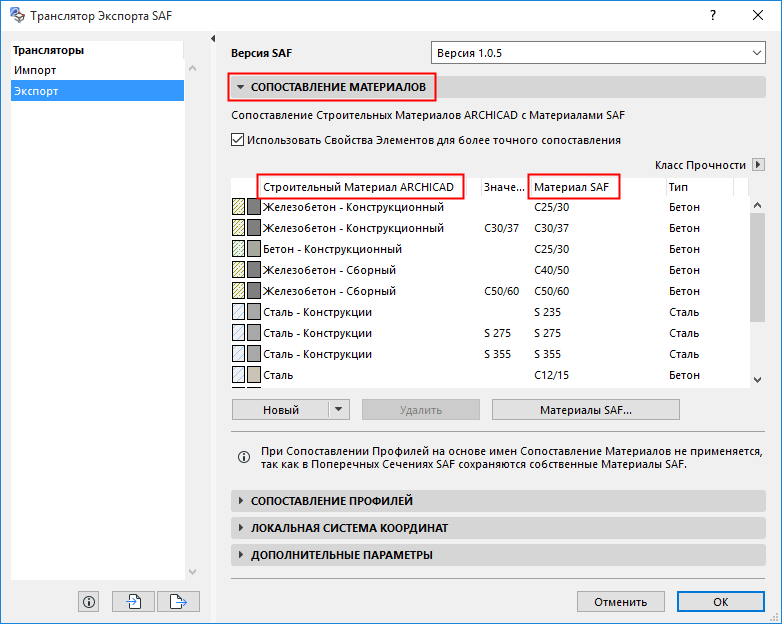Close the dialog with the X button
The height and width of the screenshot is (624, 782).
[758, 15]
